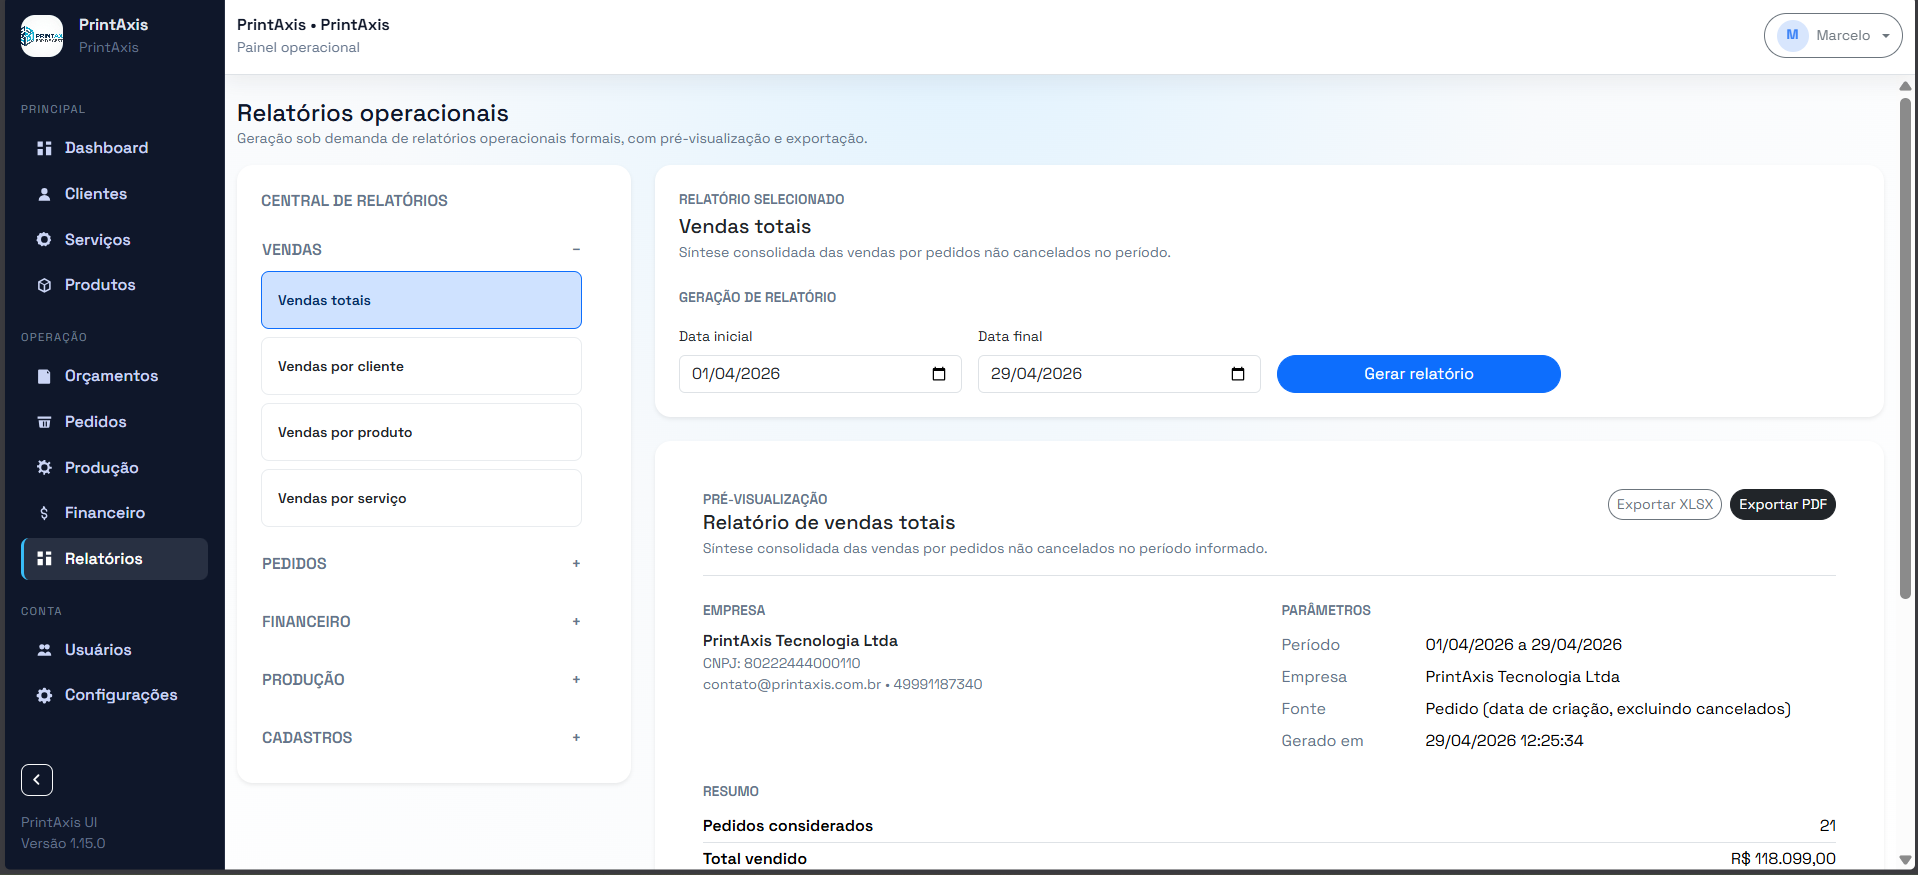This screenshot has width=1918, height=875.
Task: Select the Vendas totais report
Action: click(421, 300)
